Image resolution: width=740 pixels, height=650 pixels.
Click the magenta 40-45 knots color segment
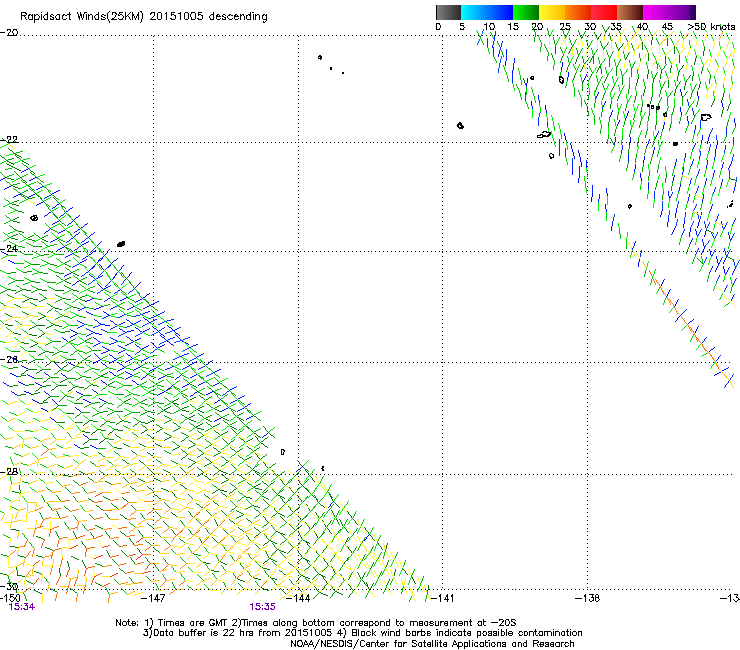[656, 12]
